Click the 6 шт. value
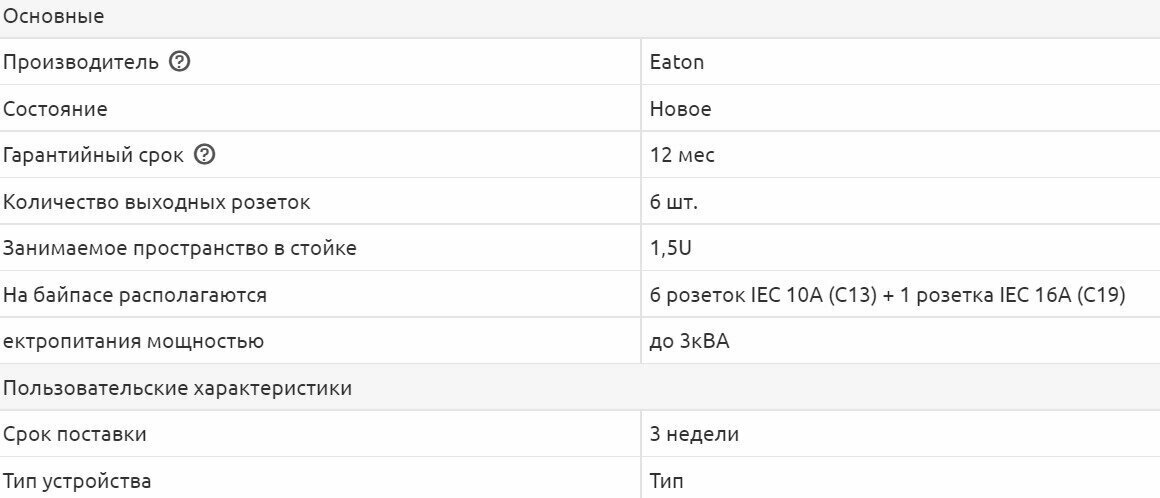The height and width of the screenshot is (498, 1160). 674,202
